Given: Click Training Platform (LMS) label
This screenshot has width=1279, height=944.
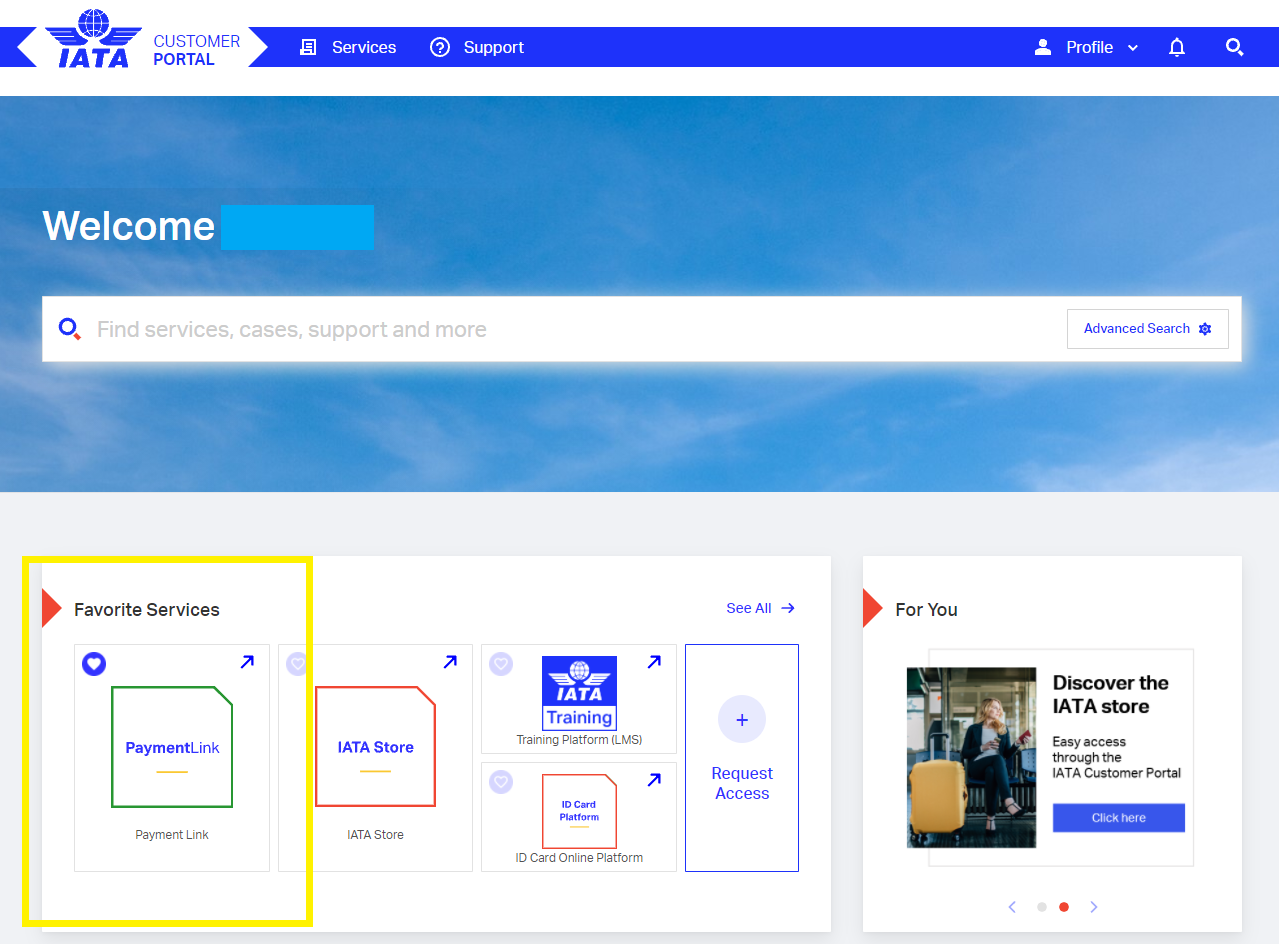Looking at the screenshot, I should tap(579, 740).
